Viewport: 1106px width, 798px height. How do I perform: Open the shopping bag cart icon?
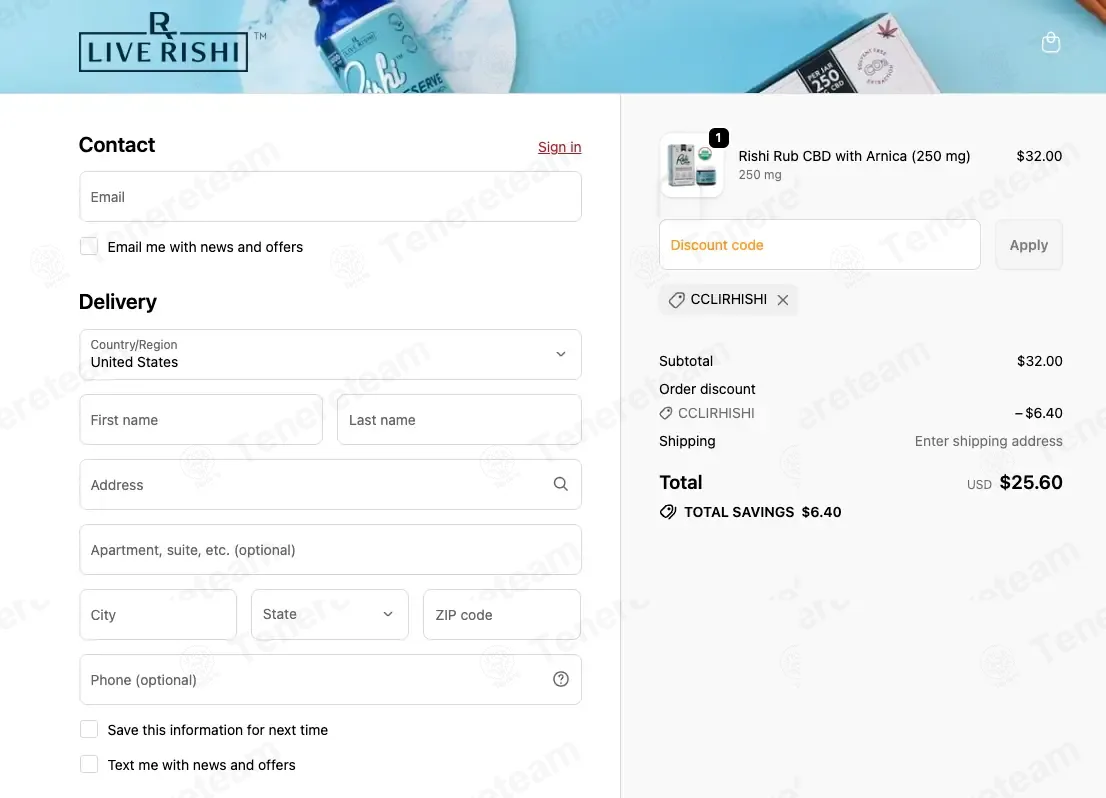1050,42
